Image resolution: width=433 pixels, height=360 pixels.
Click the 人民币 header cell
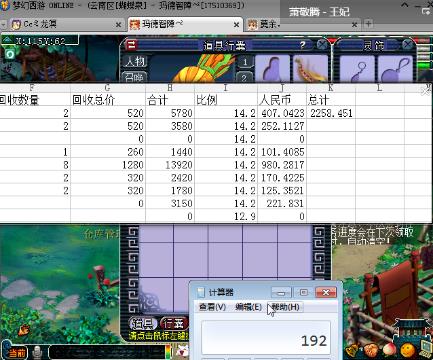click(282, 100)
